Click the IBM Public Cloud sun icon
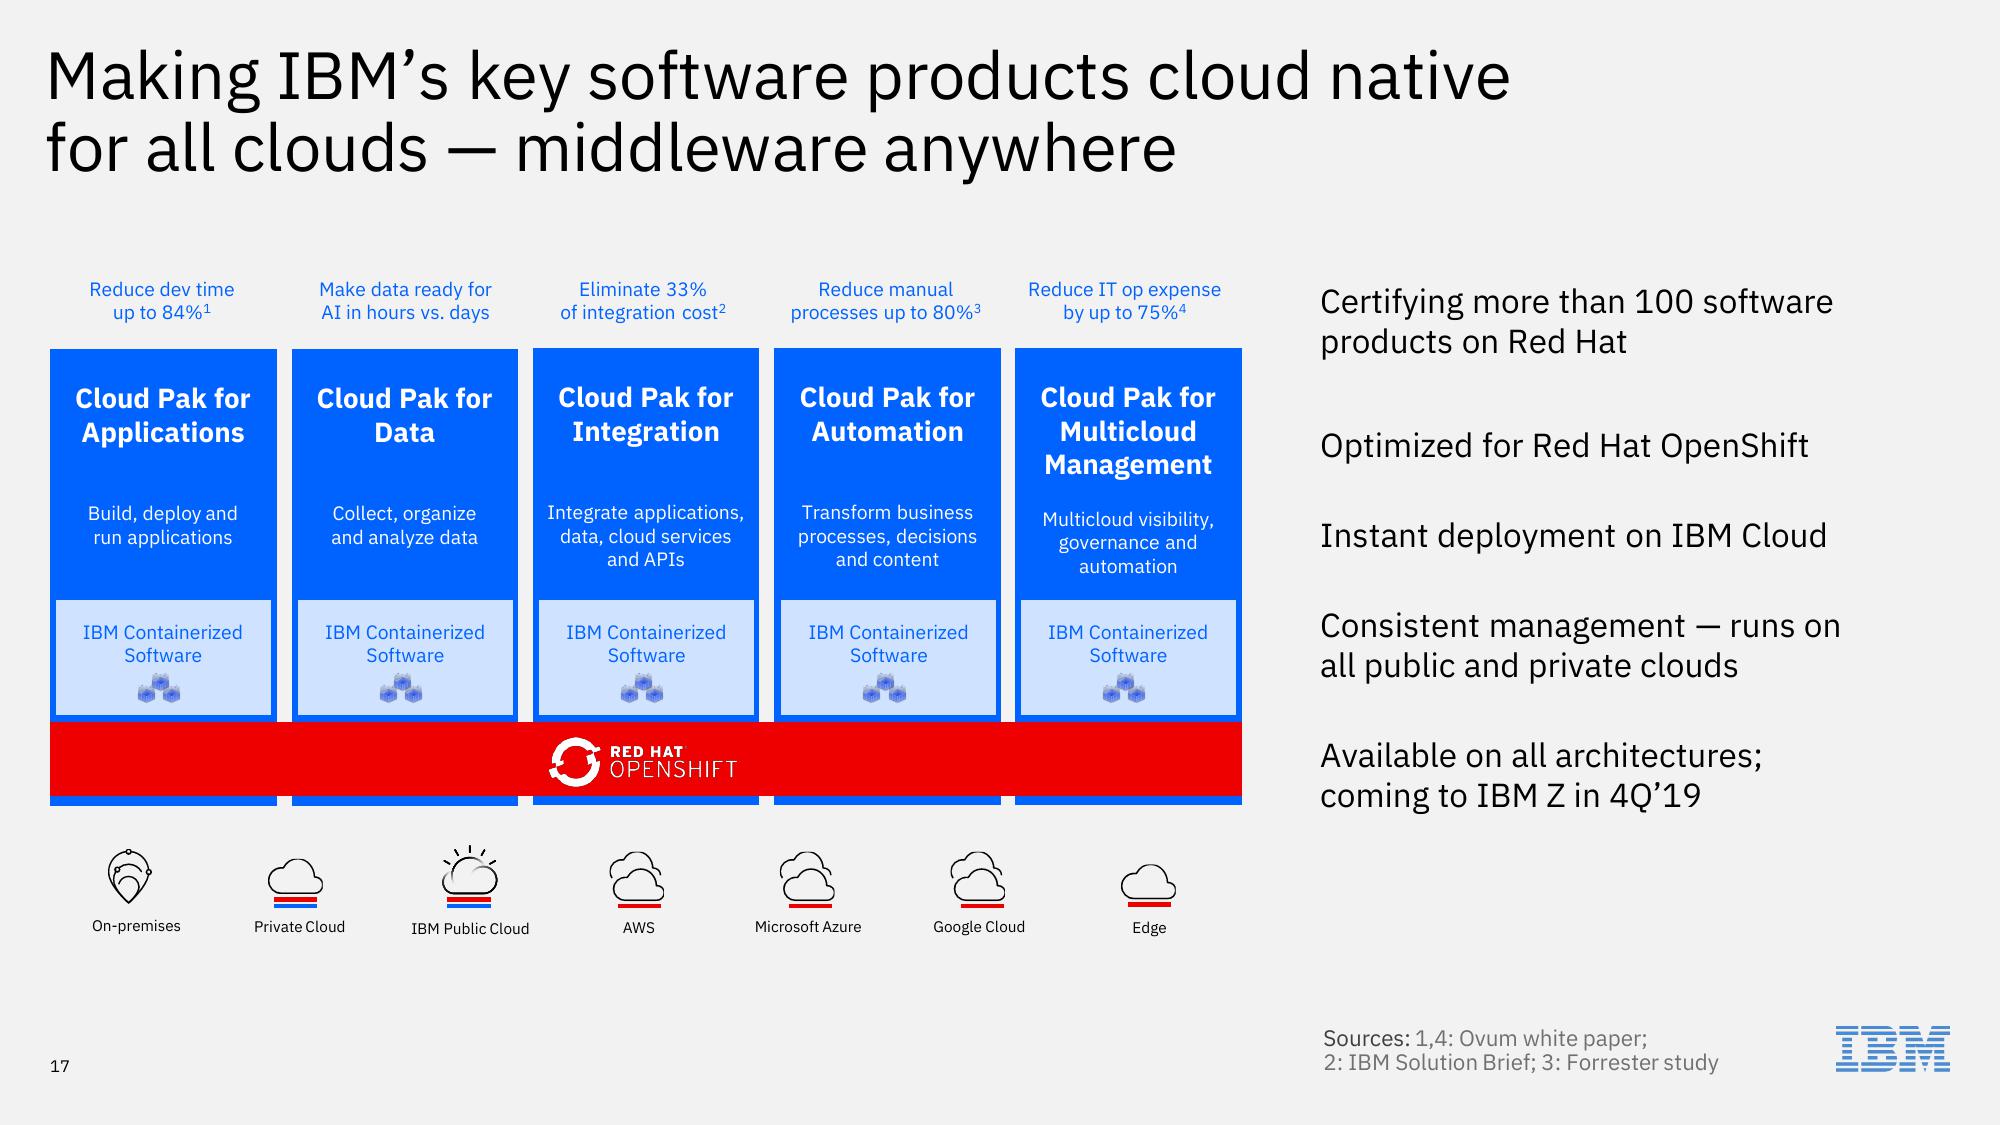 [469, 876]
